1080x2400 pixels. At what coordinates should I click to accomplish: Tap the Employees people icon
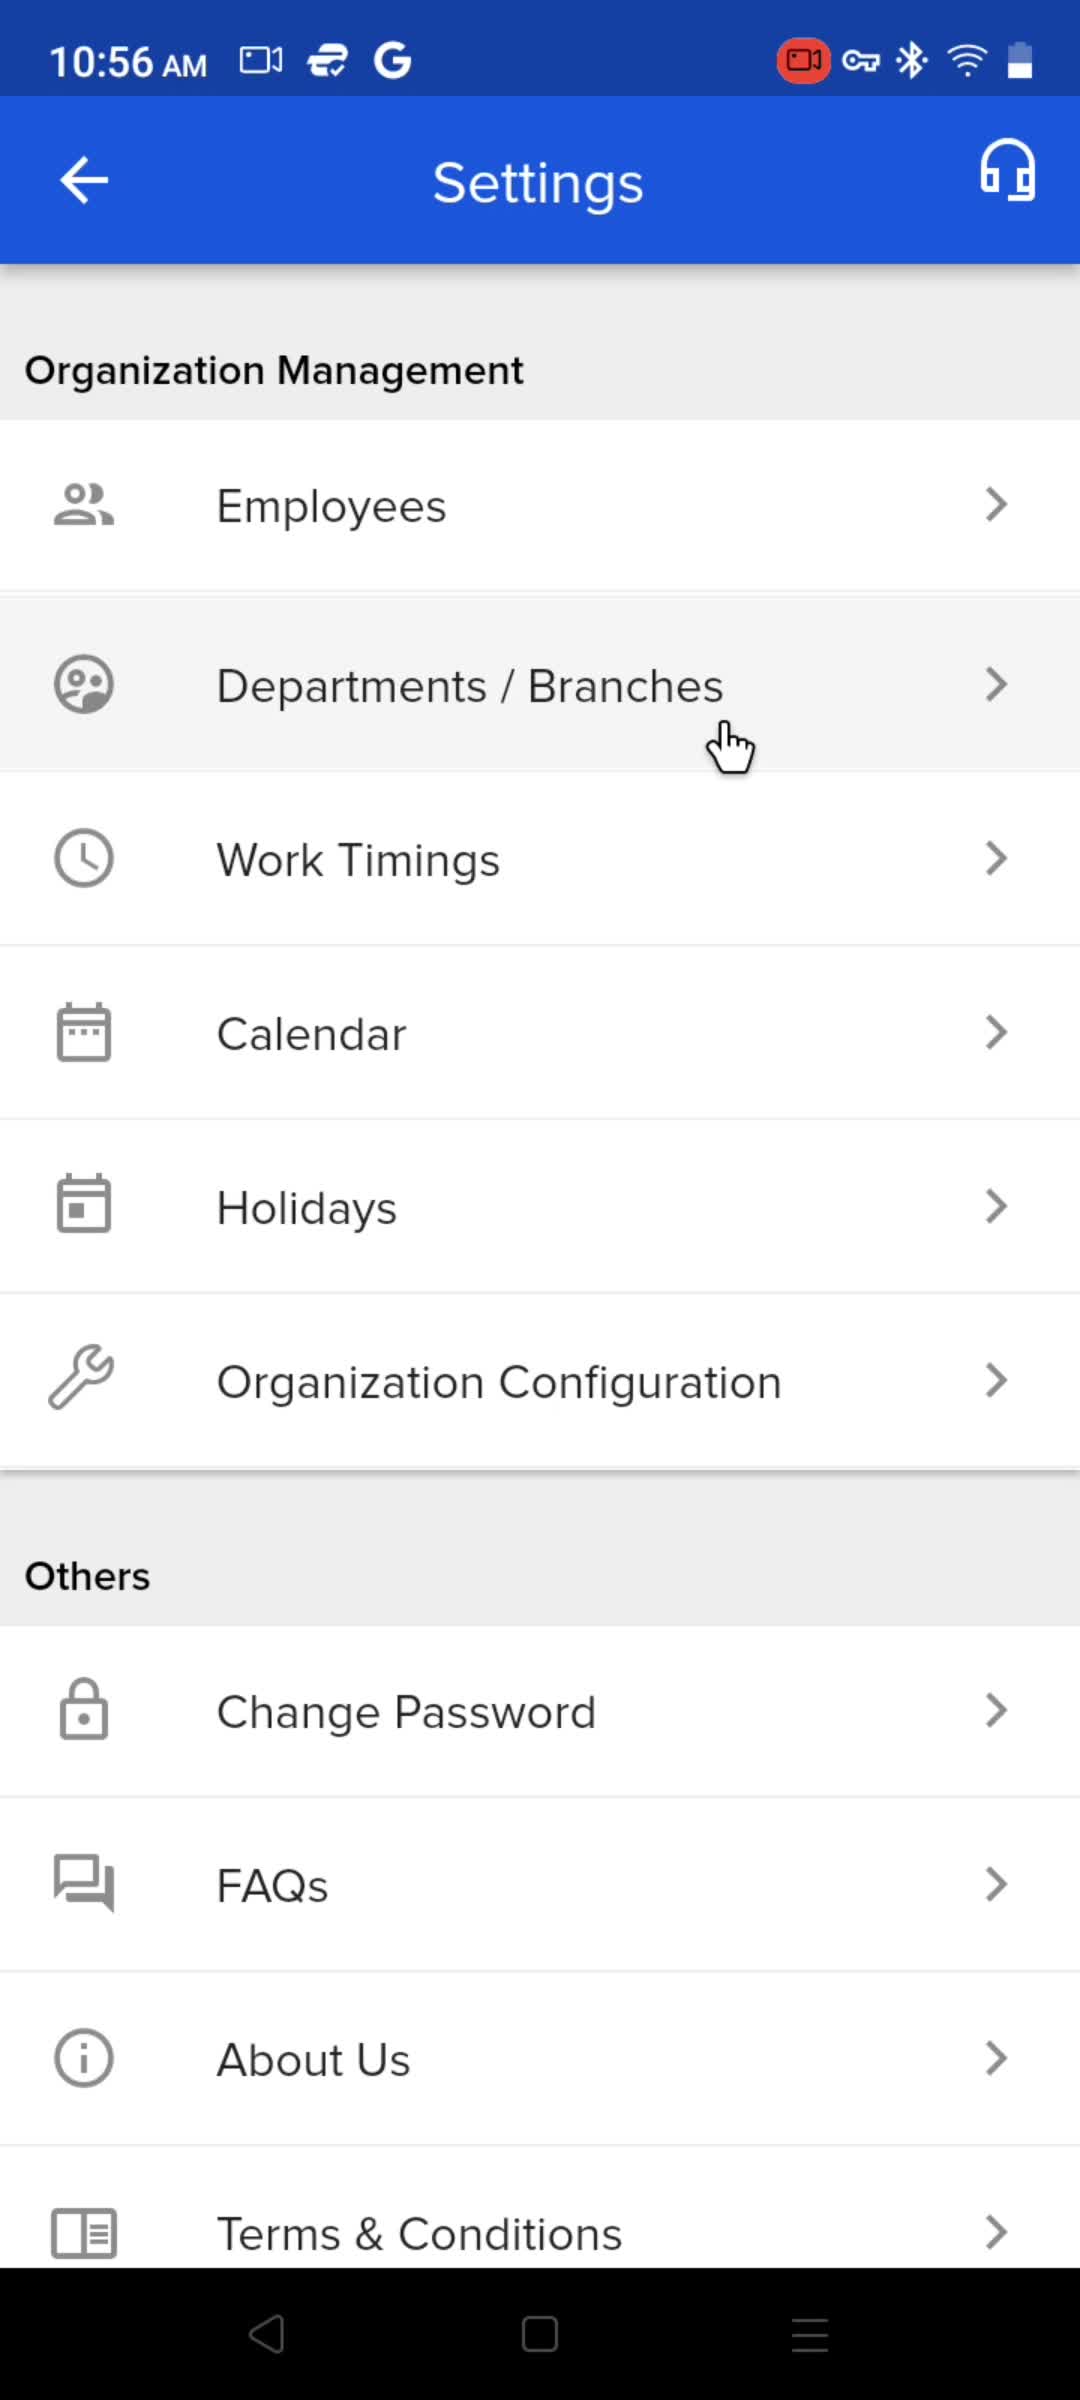pyautogui.click(x=84, y=505)
